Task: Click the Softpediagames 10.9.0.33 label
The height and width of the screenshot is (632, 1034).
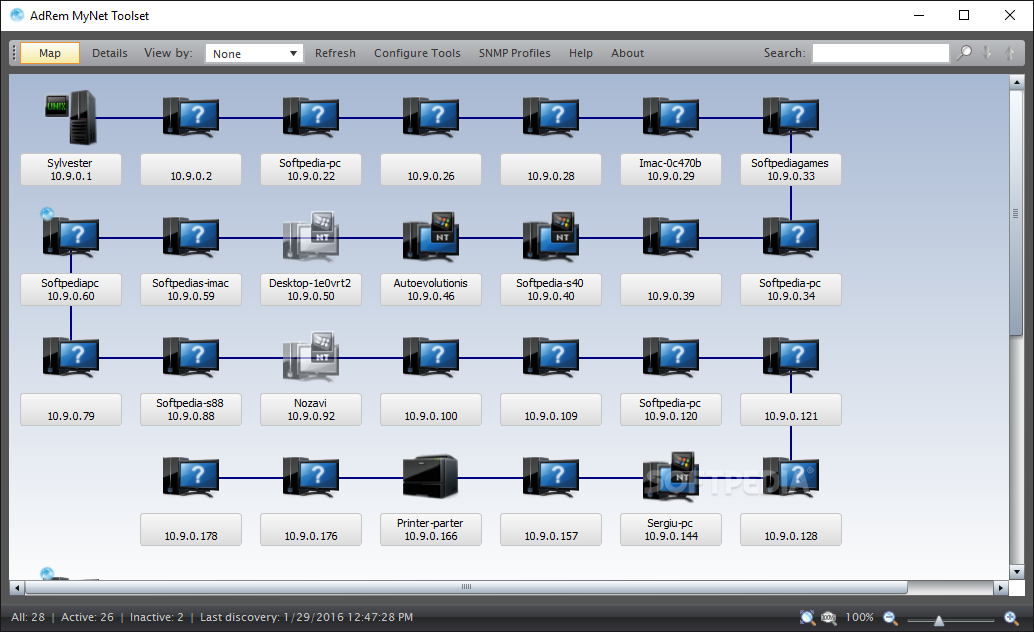Action: (791, 170)
